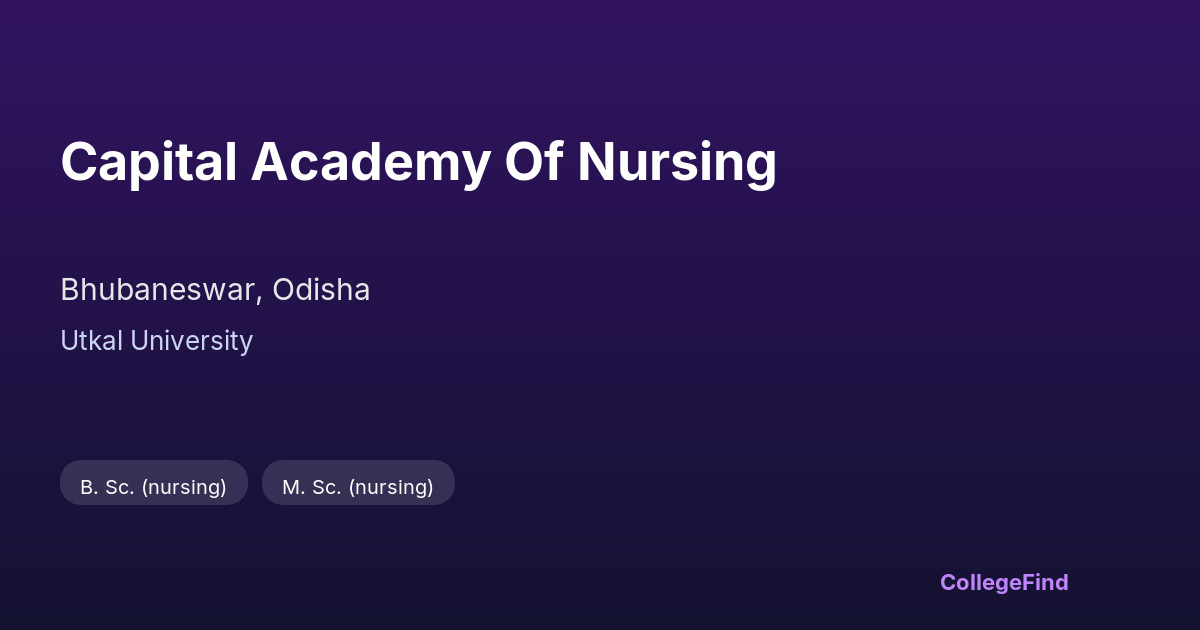The height and width of the screenshot is (630, 1200).
Task: Click "M. Sc." text inside the second tag
Action: 311,487
